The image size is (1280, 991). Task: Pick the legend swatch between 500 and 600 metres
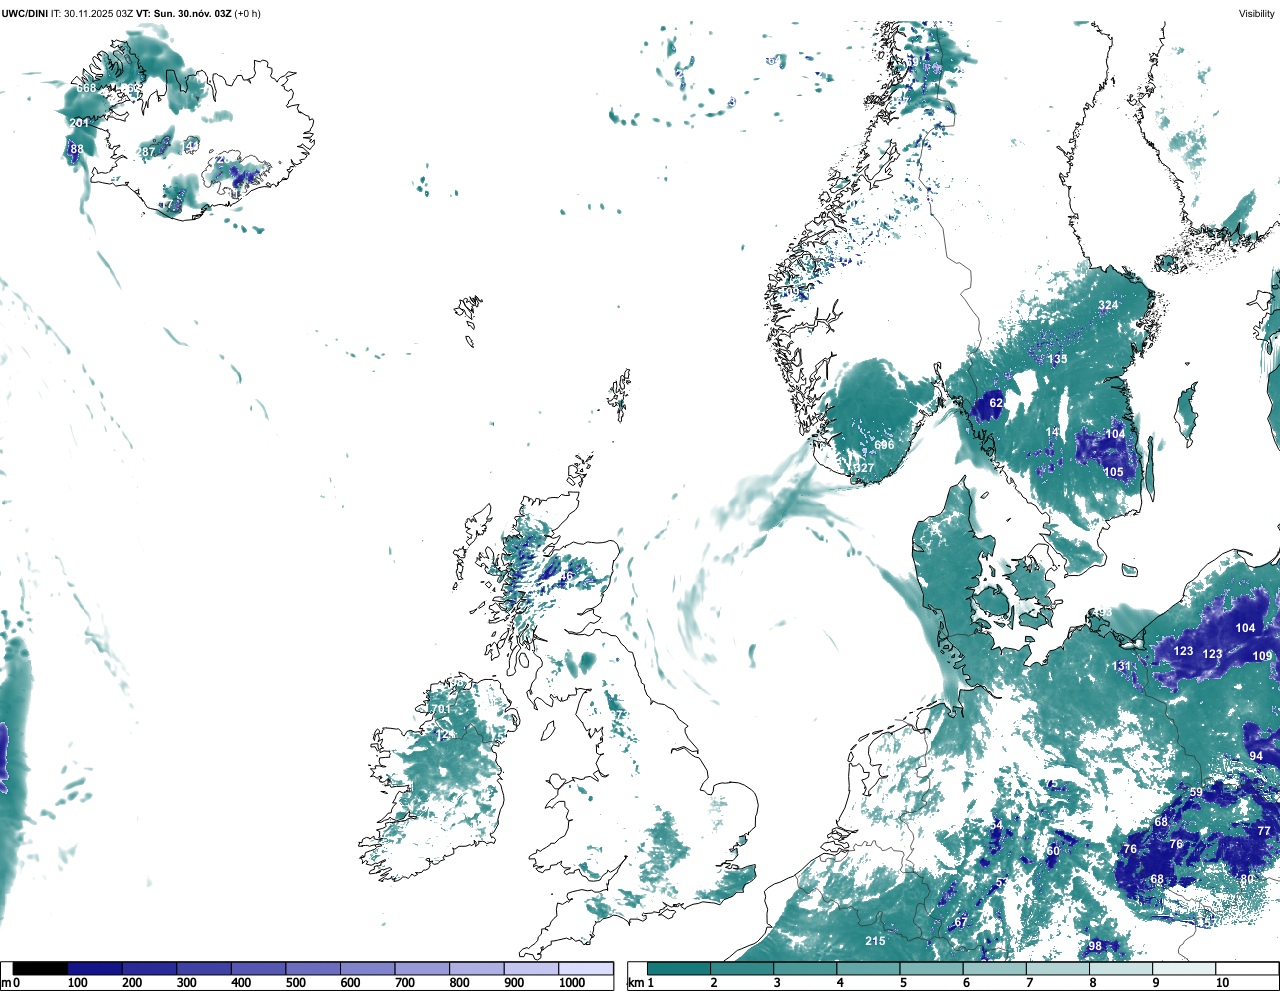tap(313, 968)
